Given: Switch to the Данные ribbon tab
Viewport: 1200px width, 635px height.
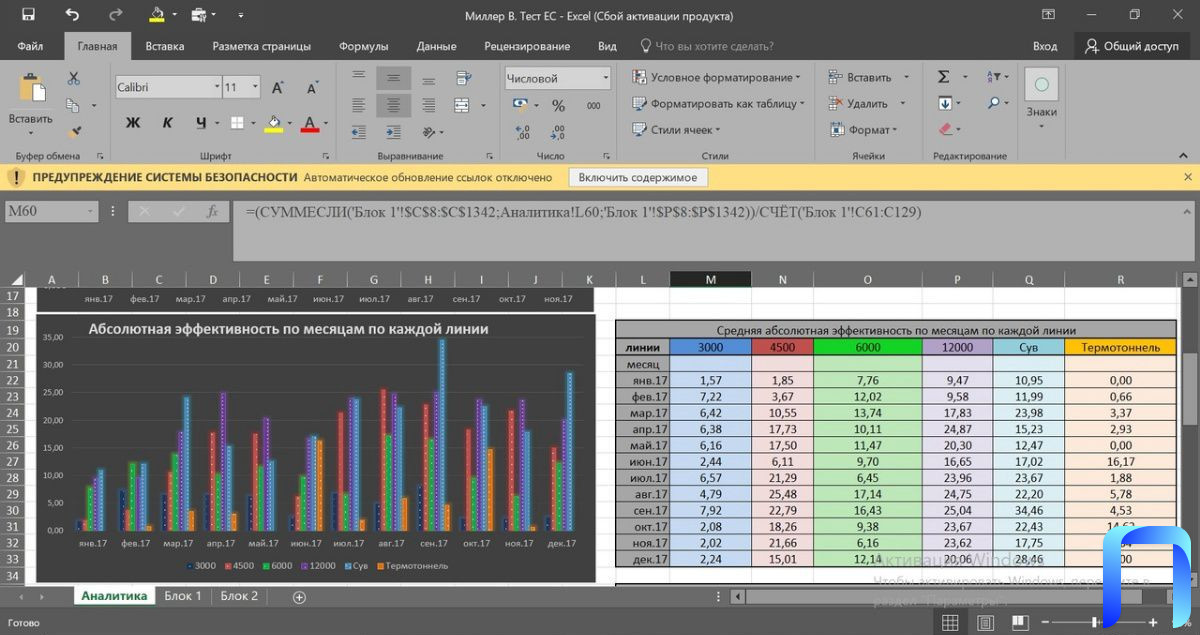Looking at the screenshot, I should coord(436,46).
